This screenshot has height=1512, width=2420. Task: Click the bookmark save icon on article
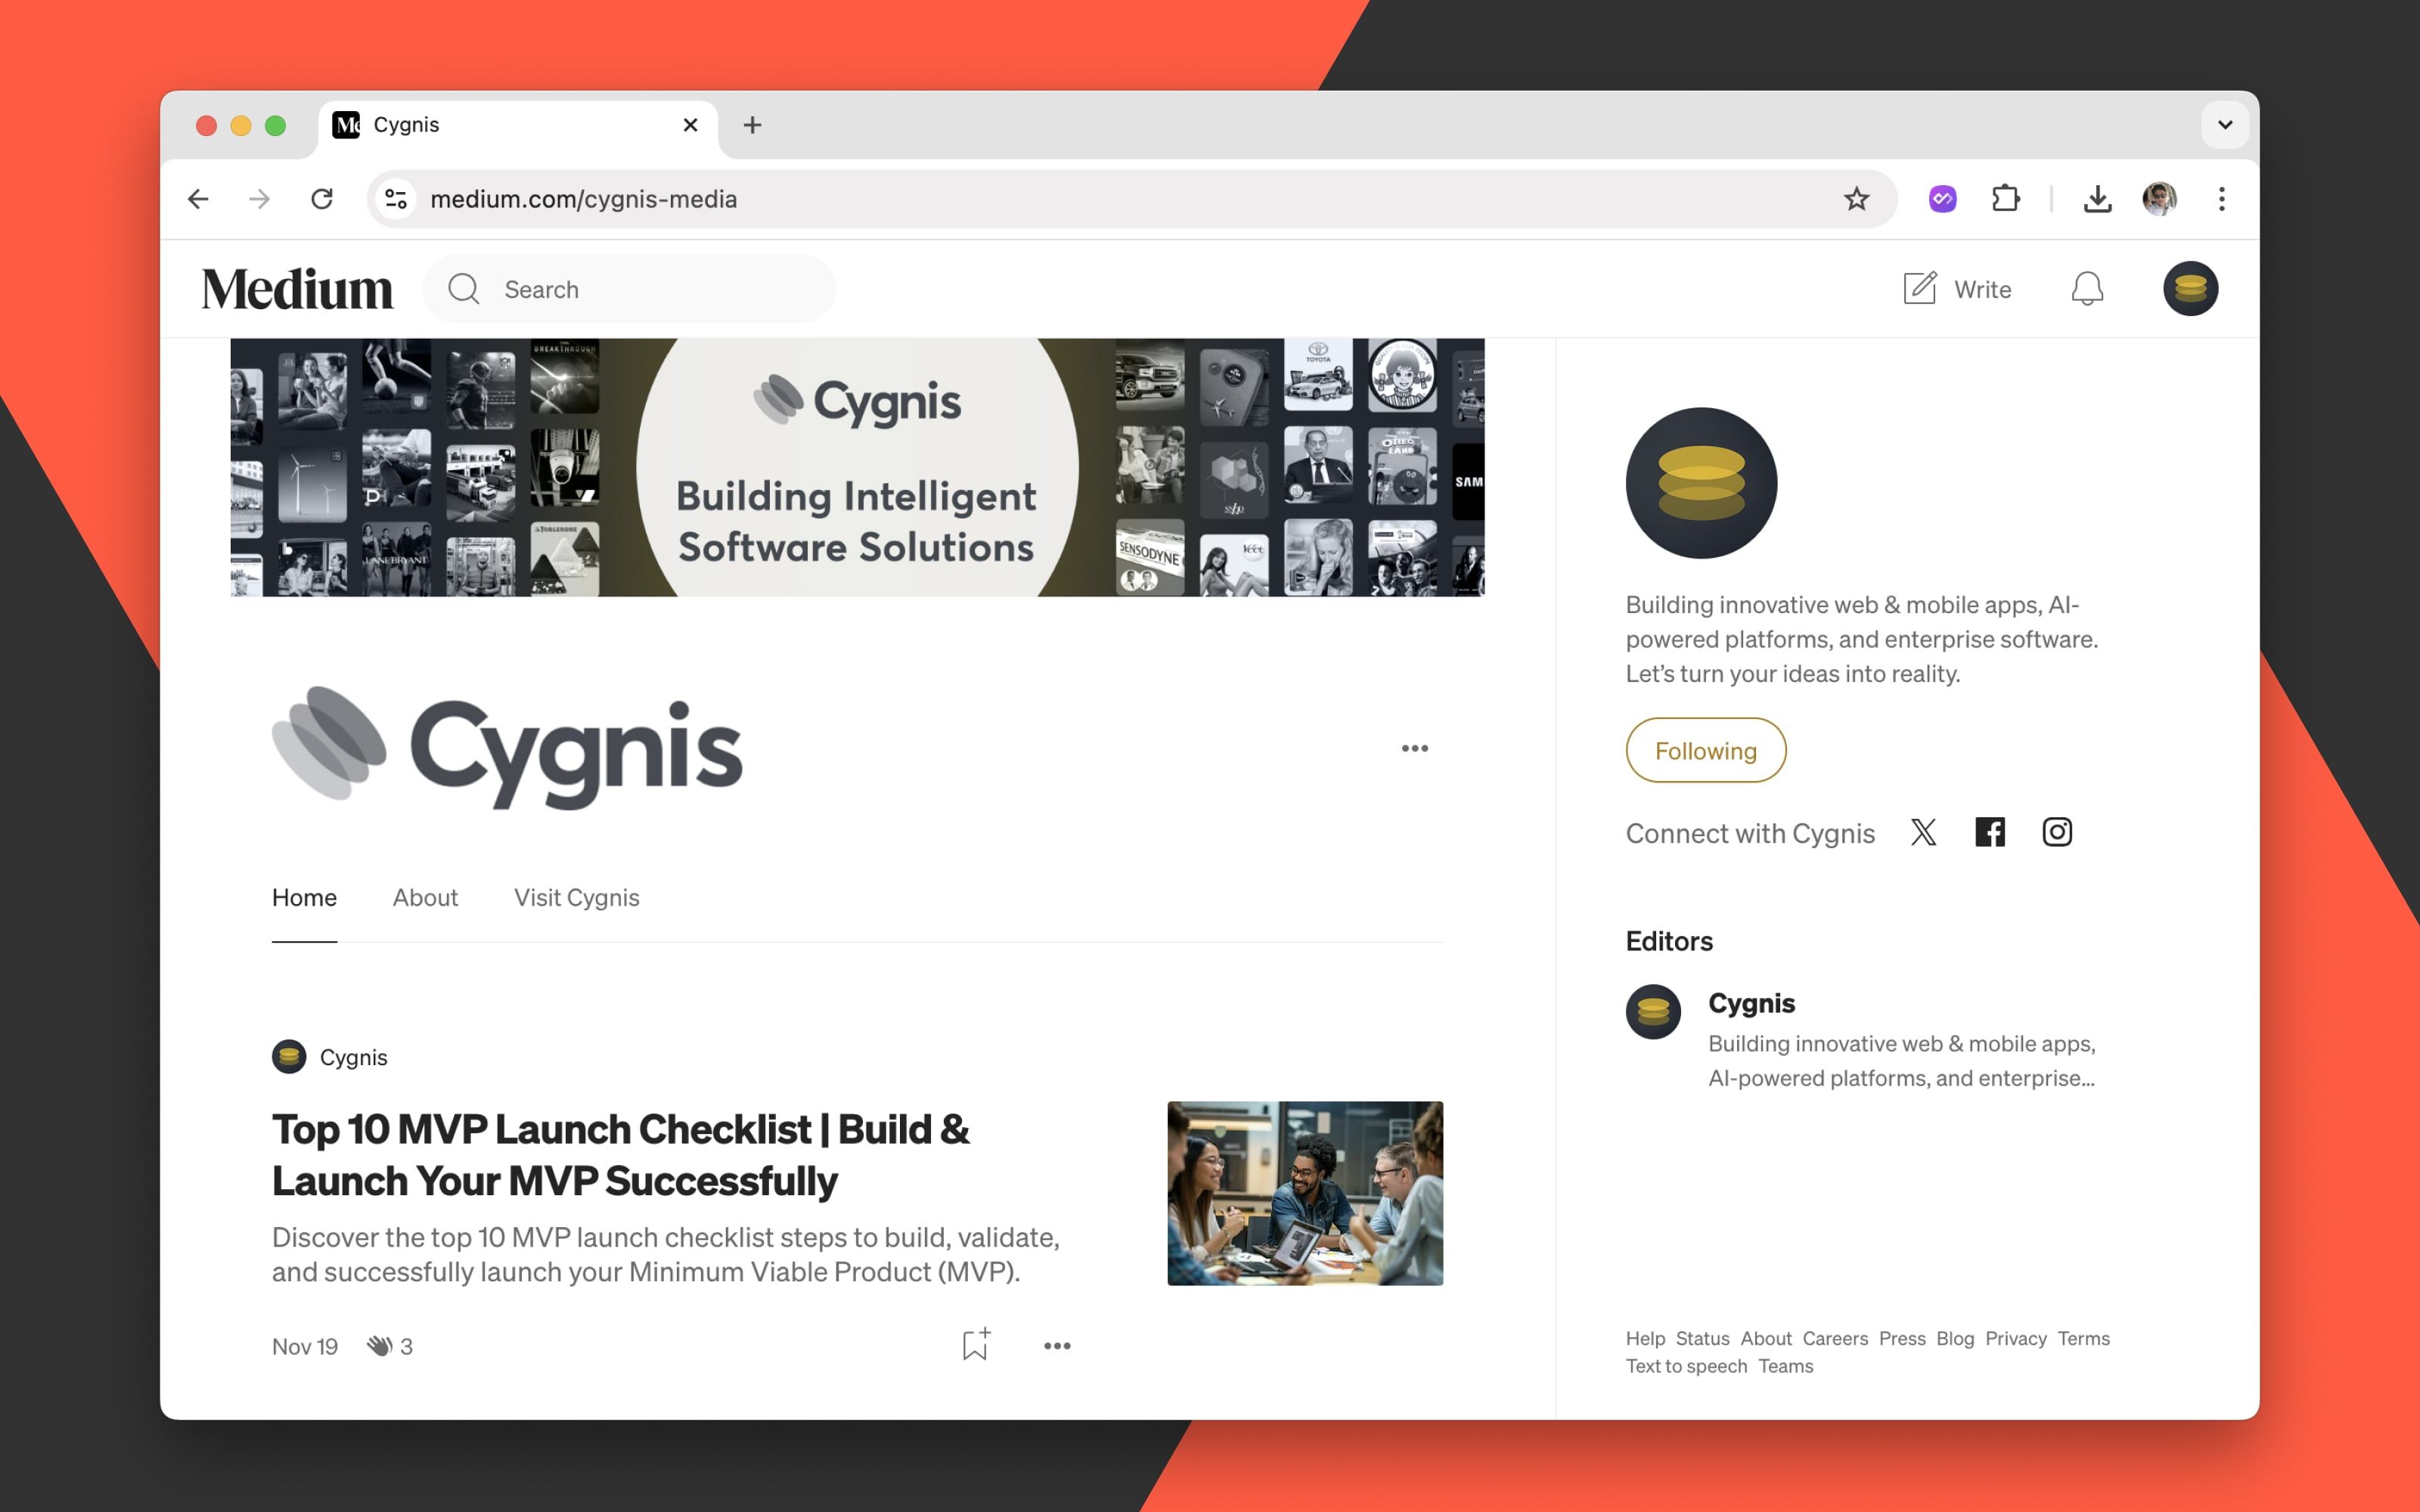(974, 1343)
